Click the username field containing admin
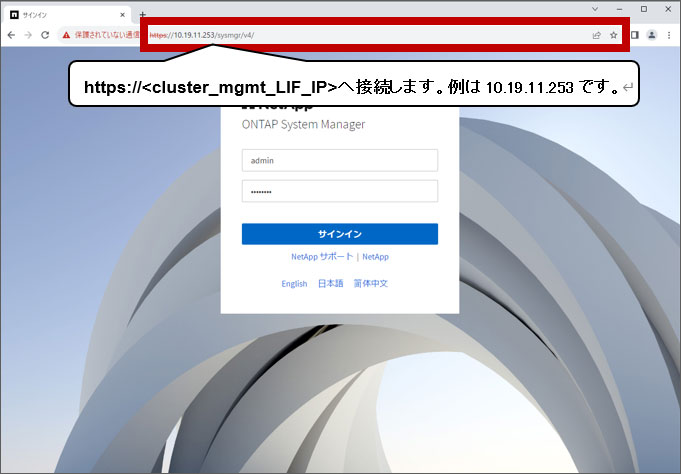 [340, 160]
